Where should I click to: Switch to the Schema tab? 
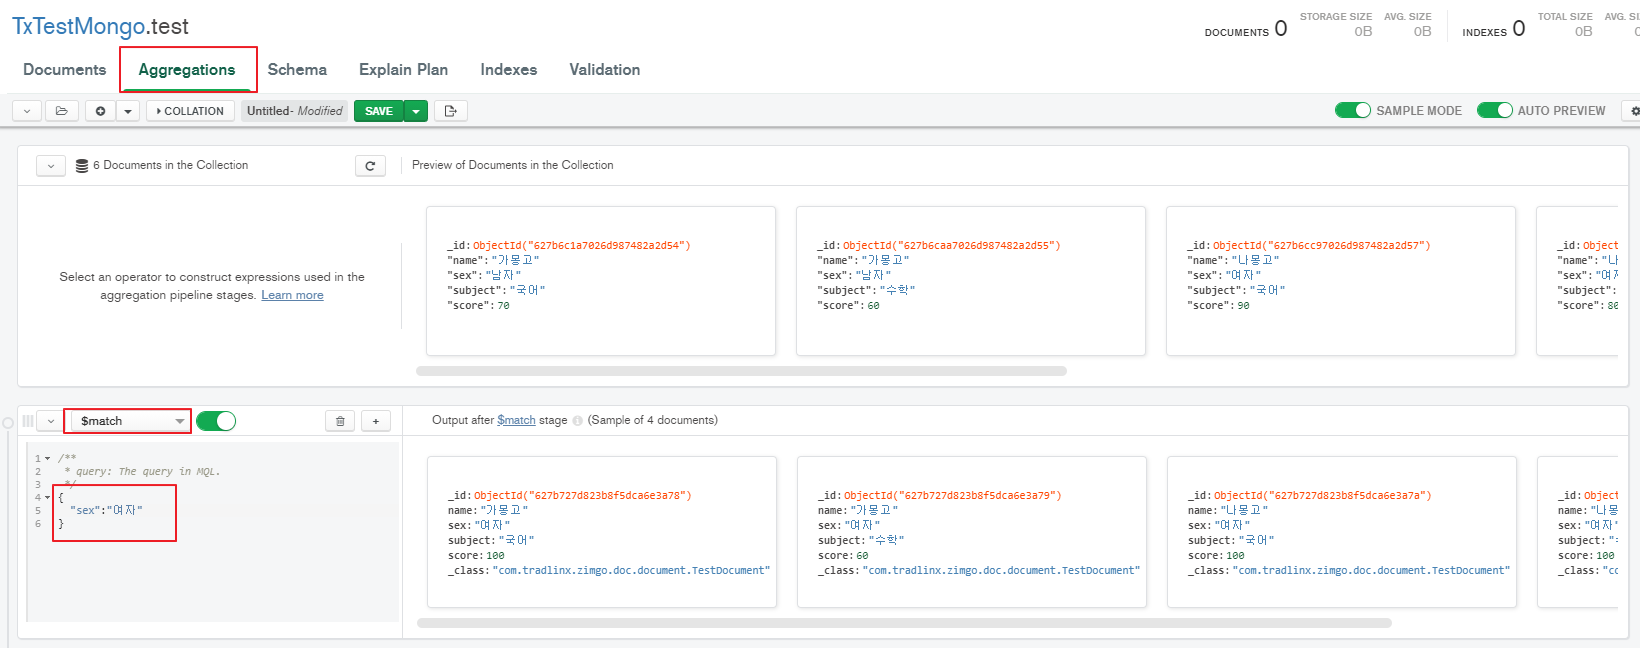click(297, 69)
